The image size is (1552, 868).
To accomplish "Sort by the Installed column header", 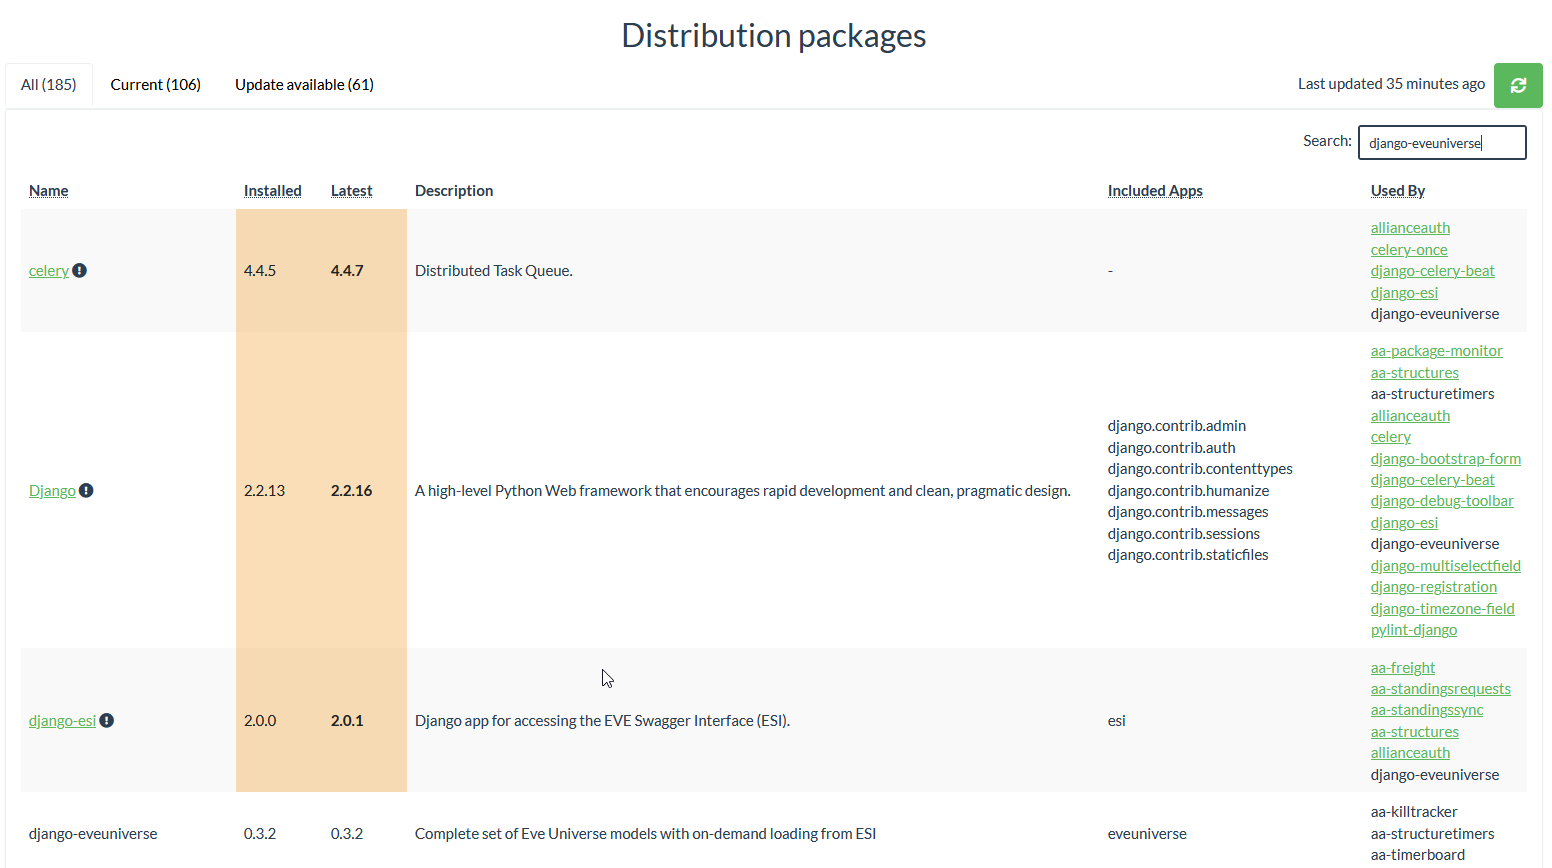I will coord(272,190).
